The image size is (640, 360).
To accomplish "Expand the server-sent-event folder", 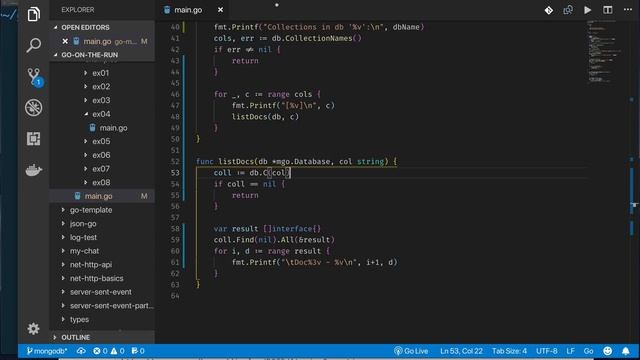I will click(102, 292).
